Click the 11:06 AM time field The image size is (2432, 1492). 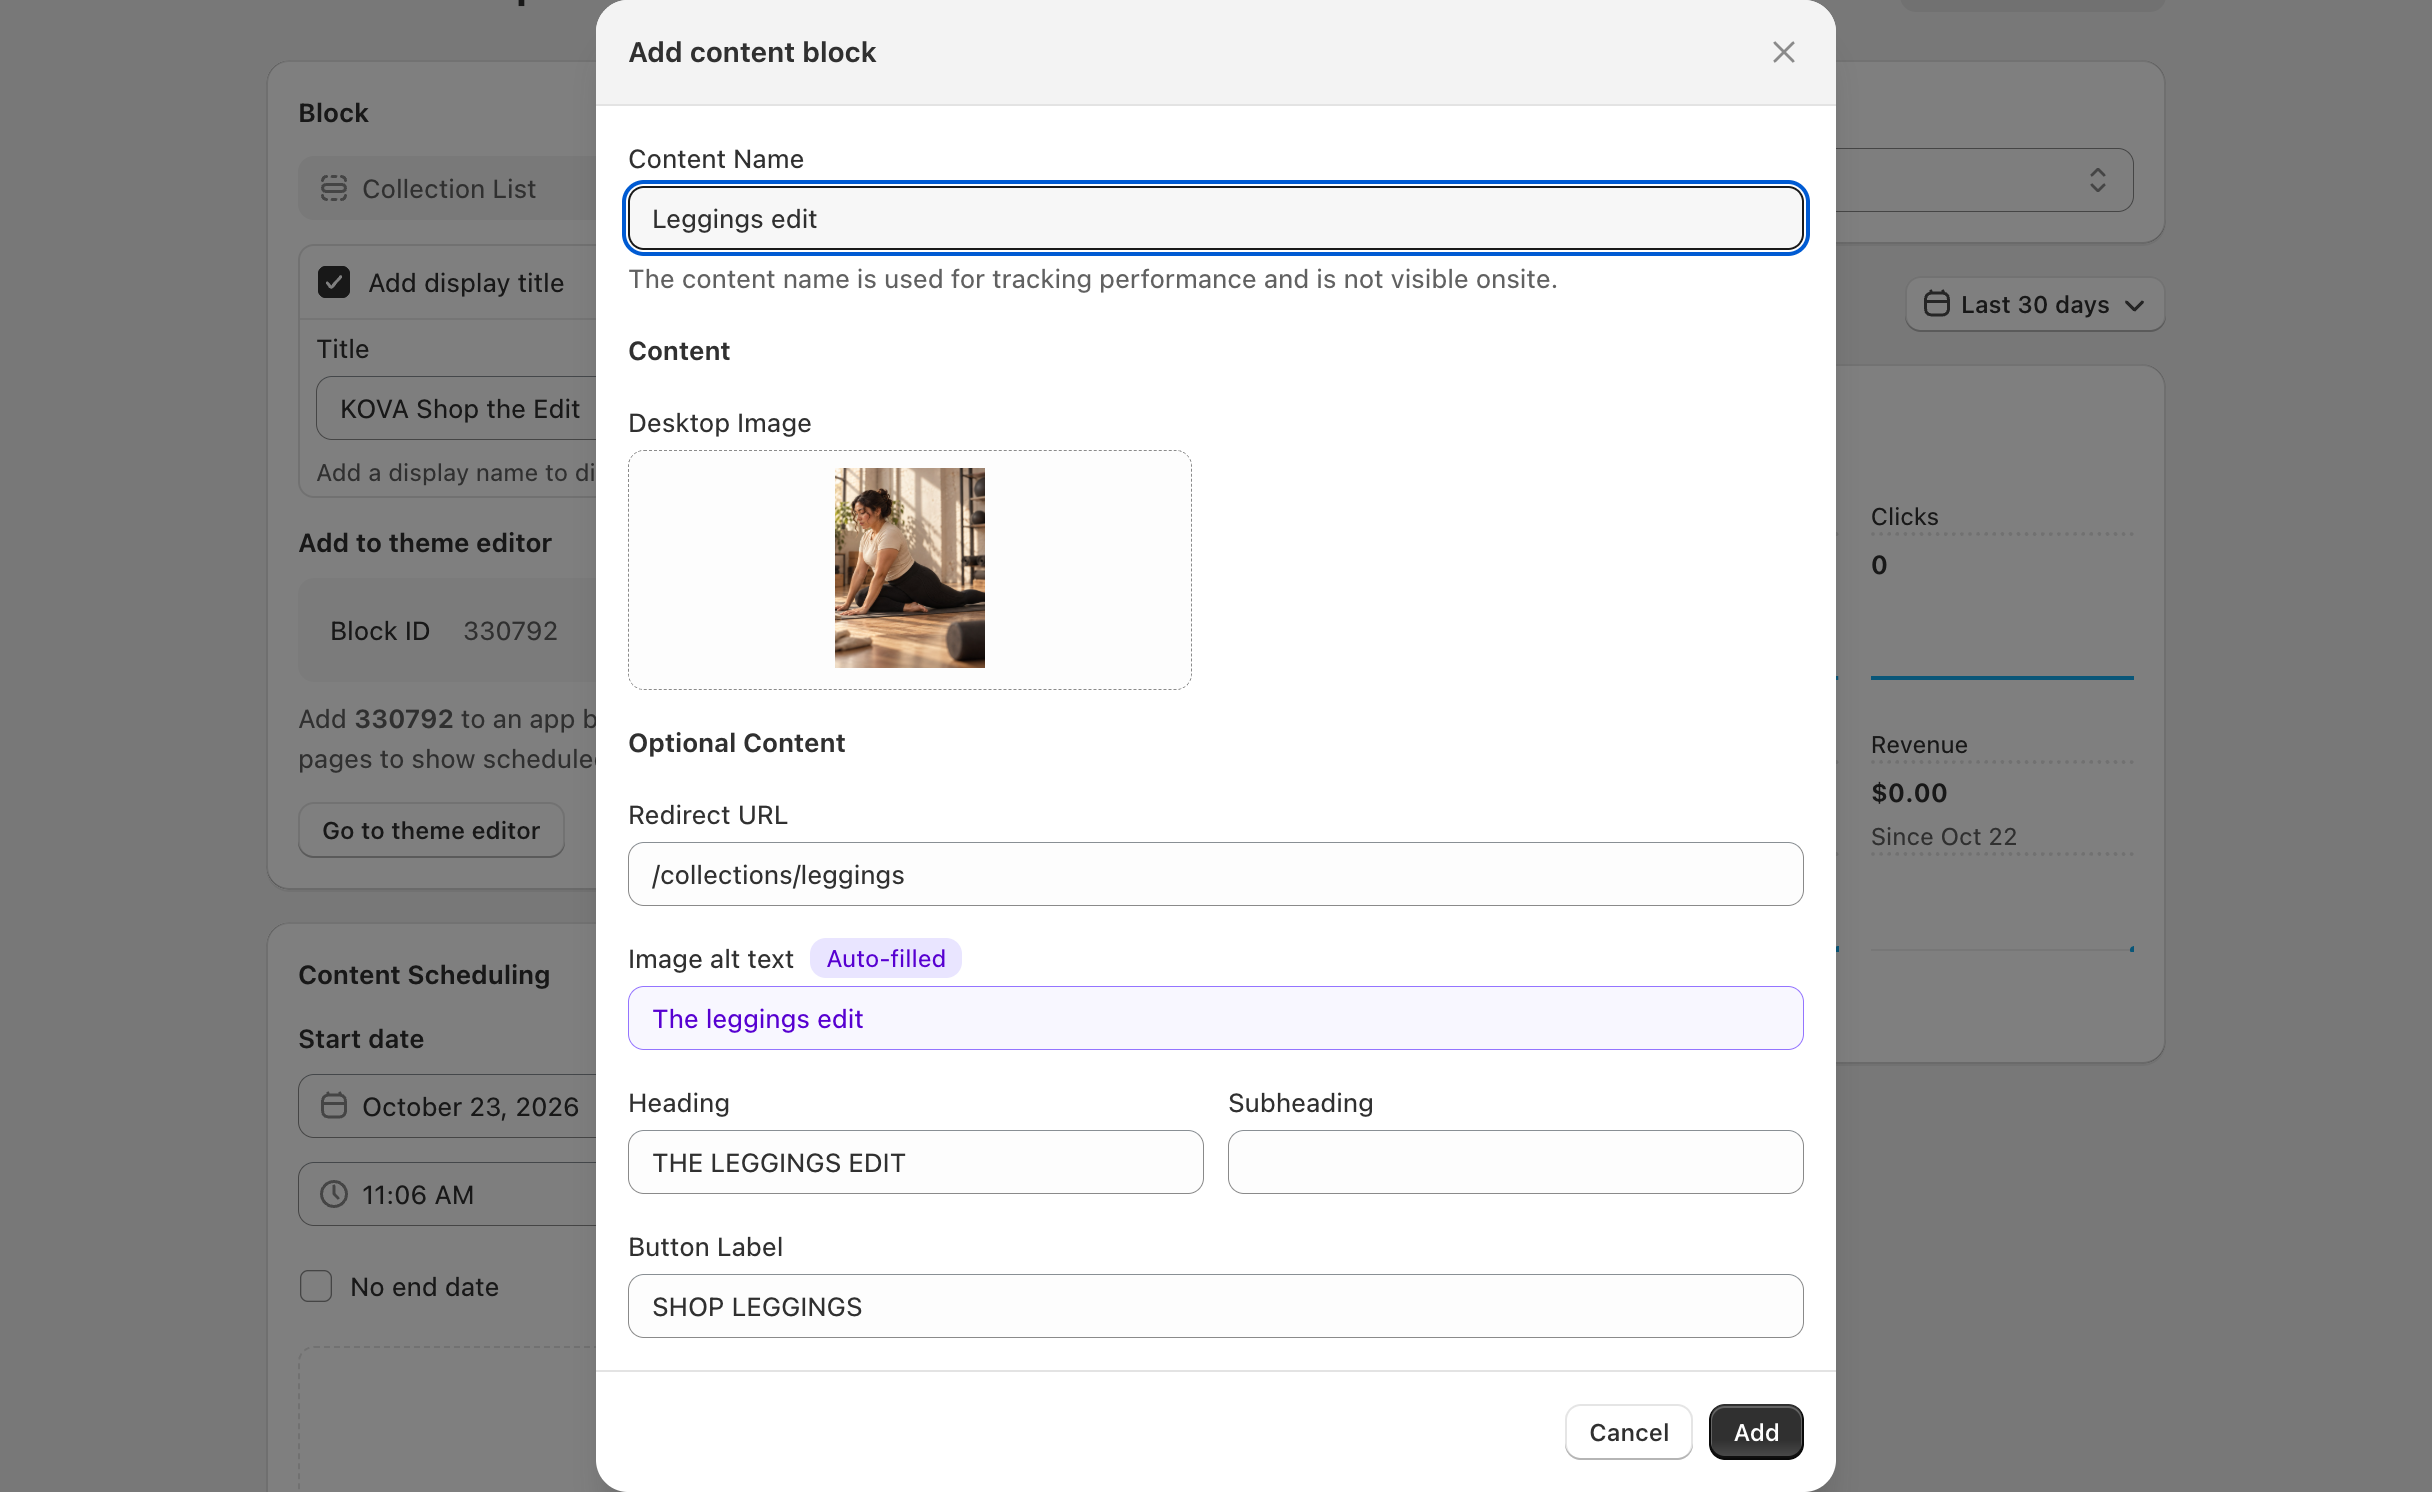[448, 1194]
